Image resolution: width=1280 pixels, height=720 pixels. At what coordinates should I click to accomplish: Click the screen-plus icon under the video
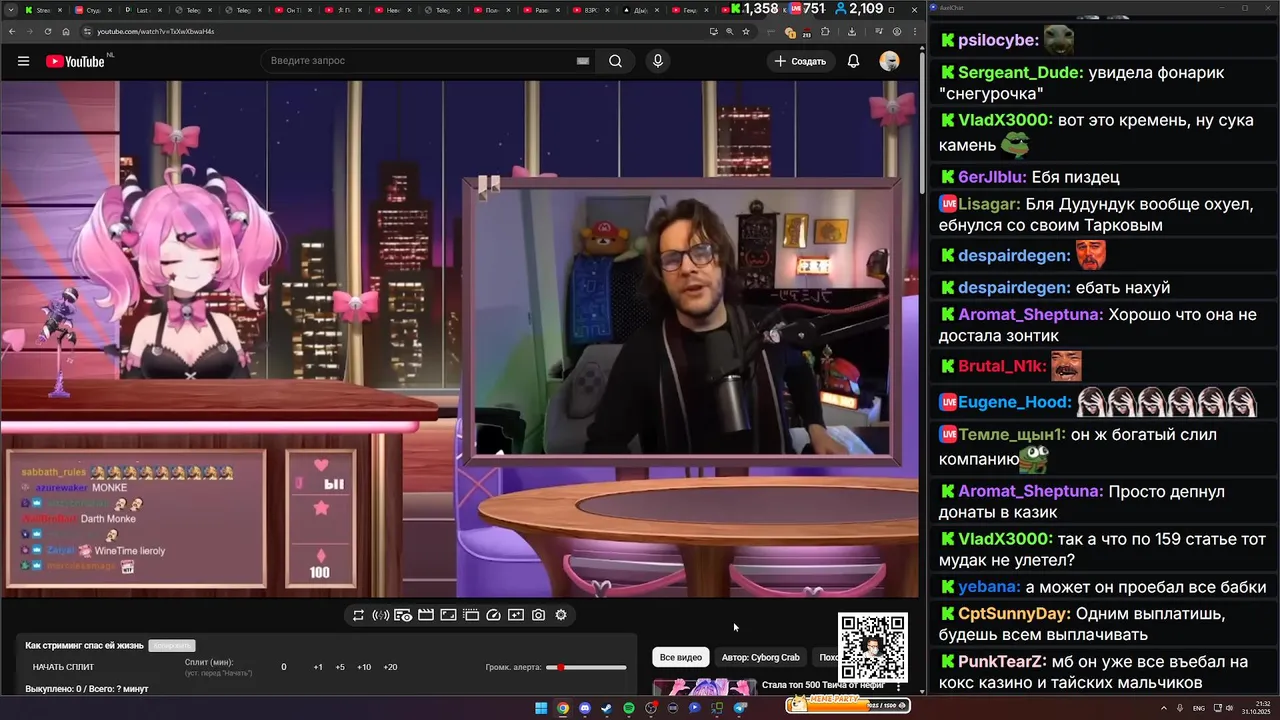516,615
